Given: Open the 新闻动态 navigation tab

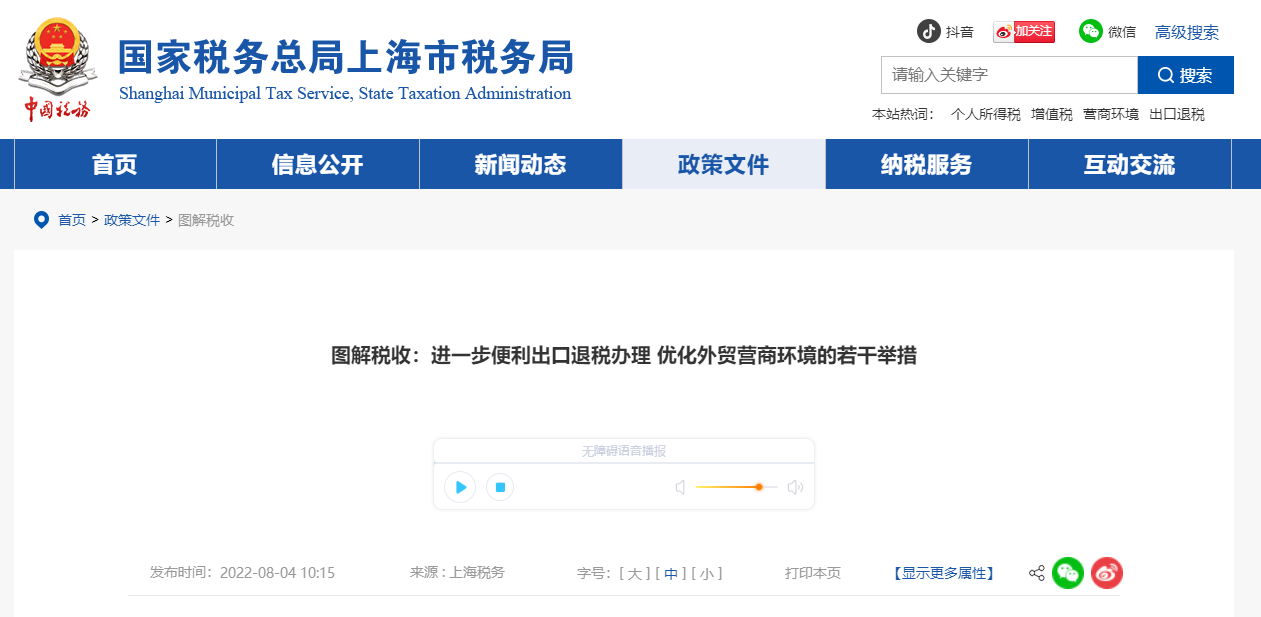Looking at the screenshot, I should click(x=521, y=164).
